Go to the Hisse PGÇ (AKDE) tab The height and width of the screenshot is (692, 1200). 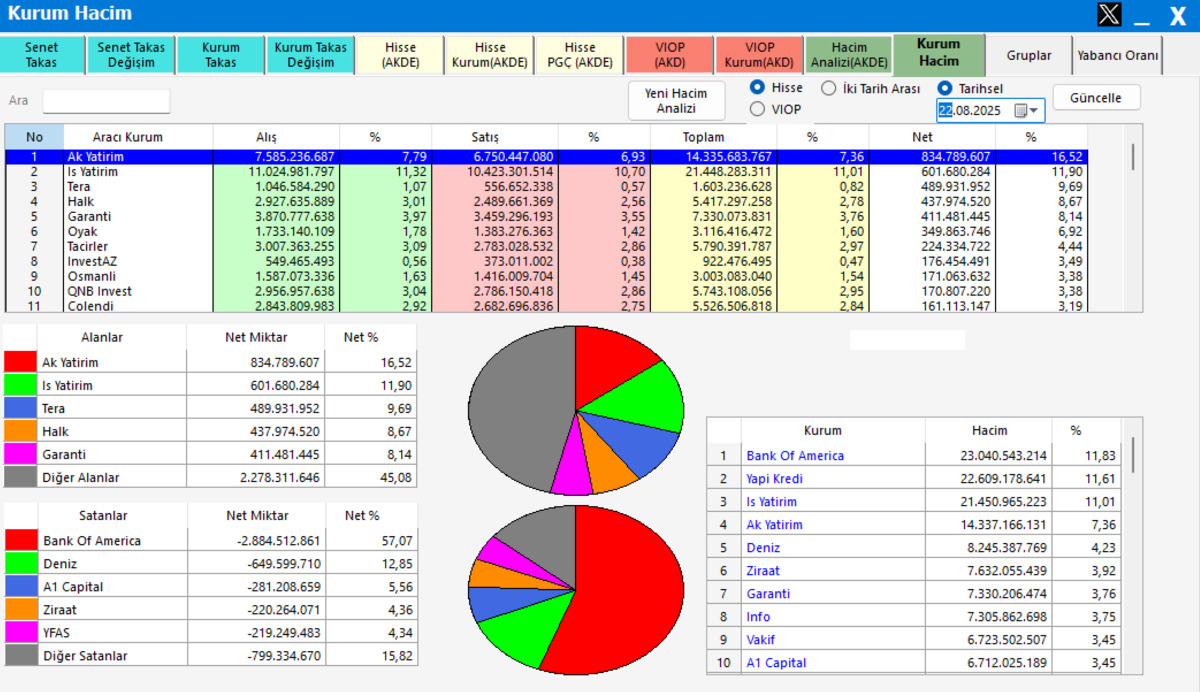[x=580, y=55]
